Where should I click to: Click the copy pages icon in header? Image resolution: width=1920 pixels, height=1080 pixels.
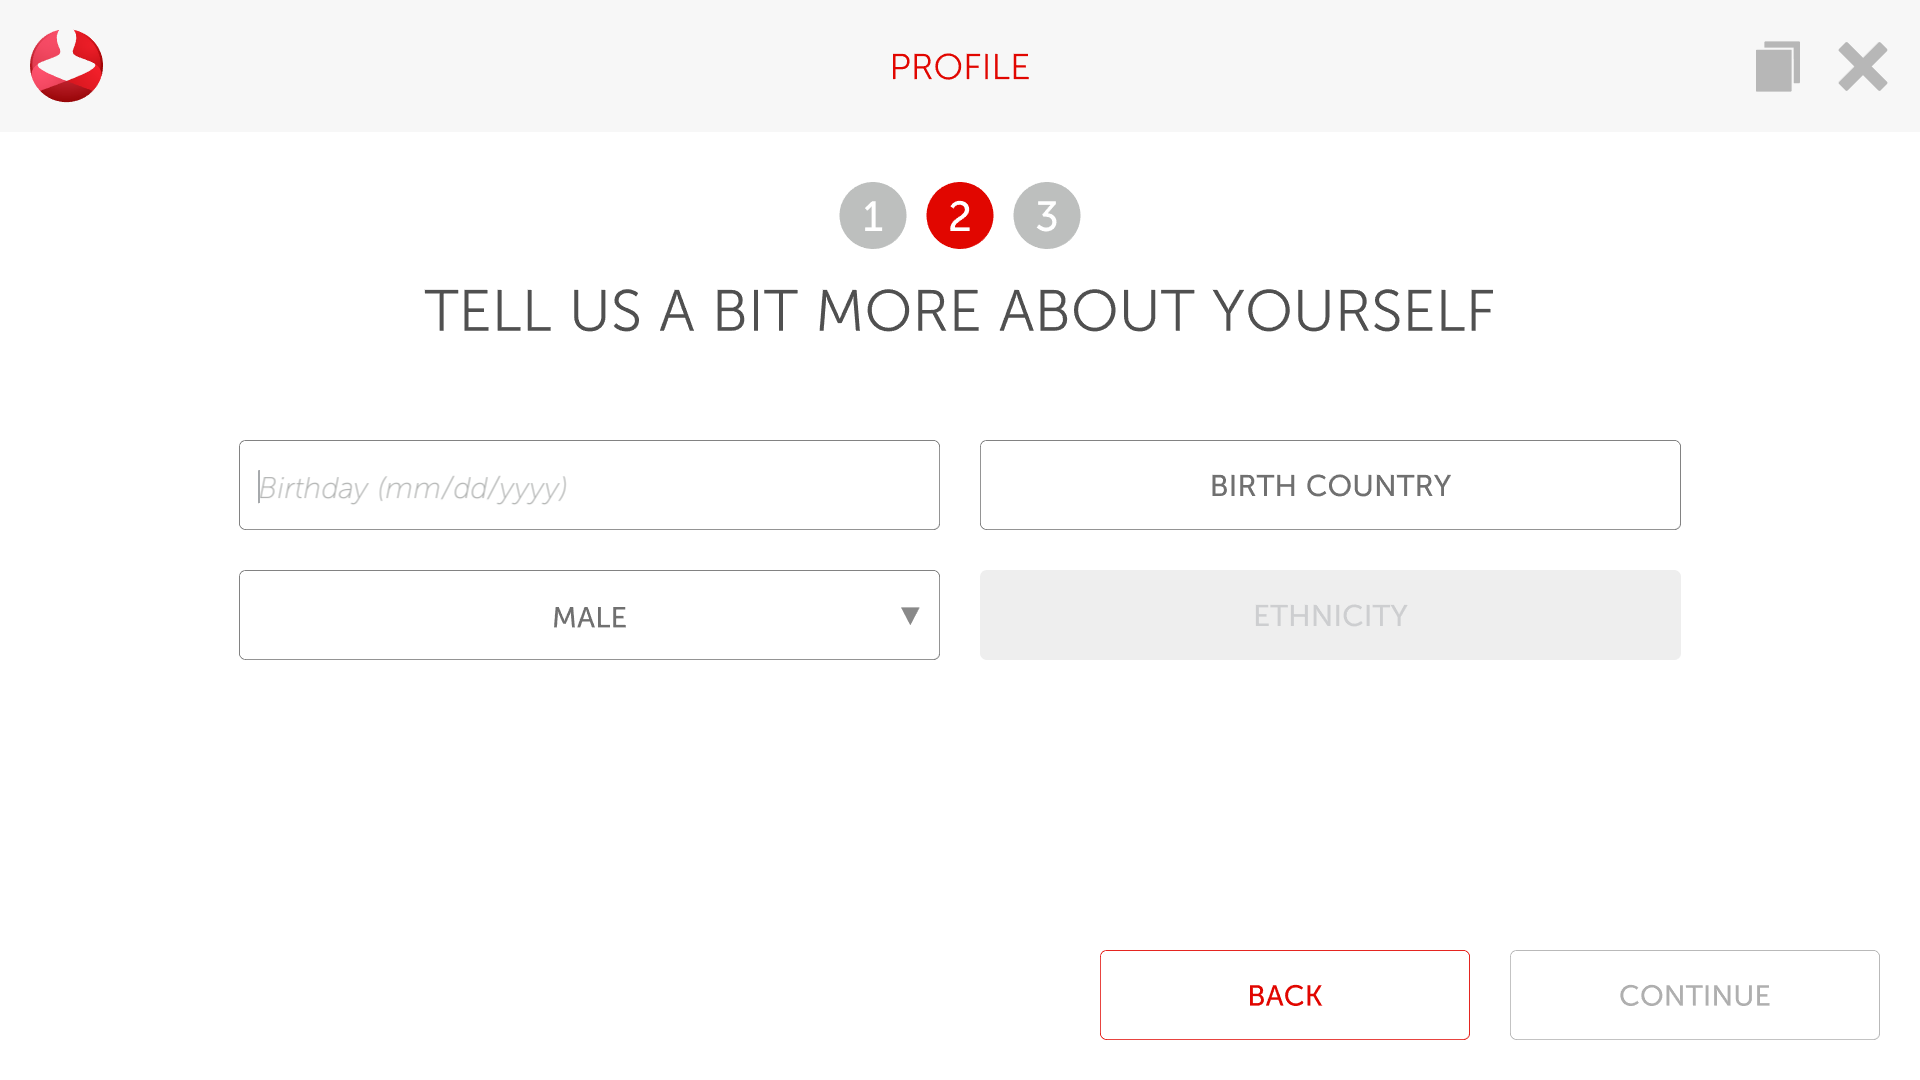click(x=1777, y=67)
